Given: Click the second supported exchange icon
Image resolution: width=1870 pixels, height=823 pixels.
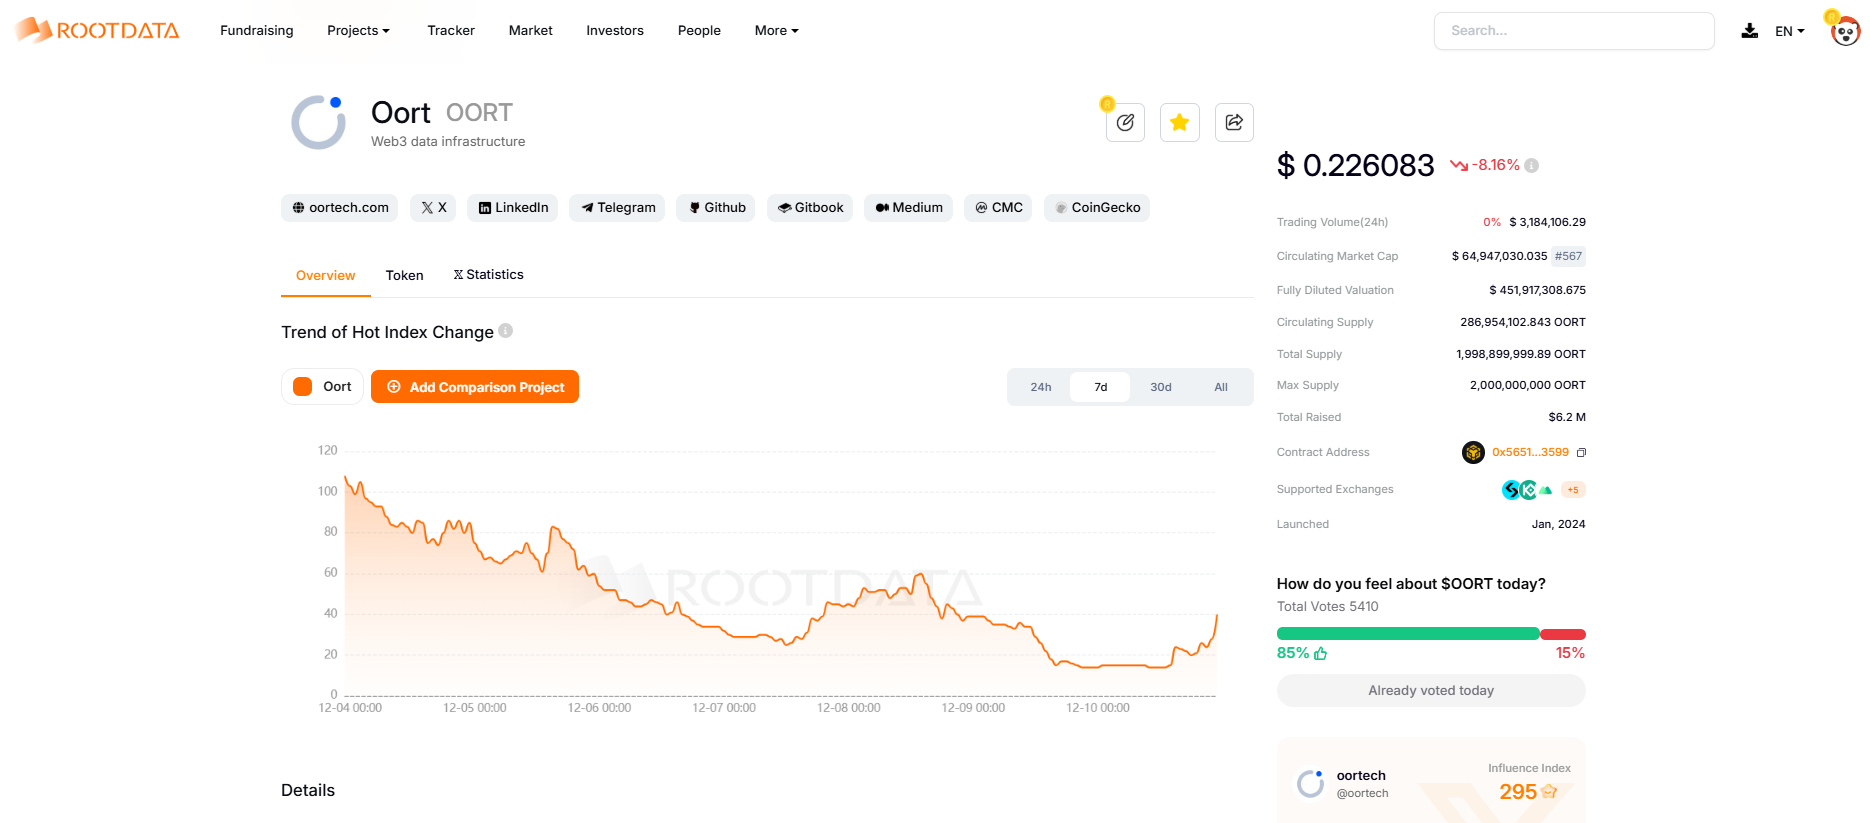Looking at the screenshot, I should (x=1528, y=490).
